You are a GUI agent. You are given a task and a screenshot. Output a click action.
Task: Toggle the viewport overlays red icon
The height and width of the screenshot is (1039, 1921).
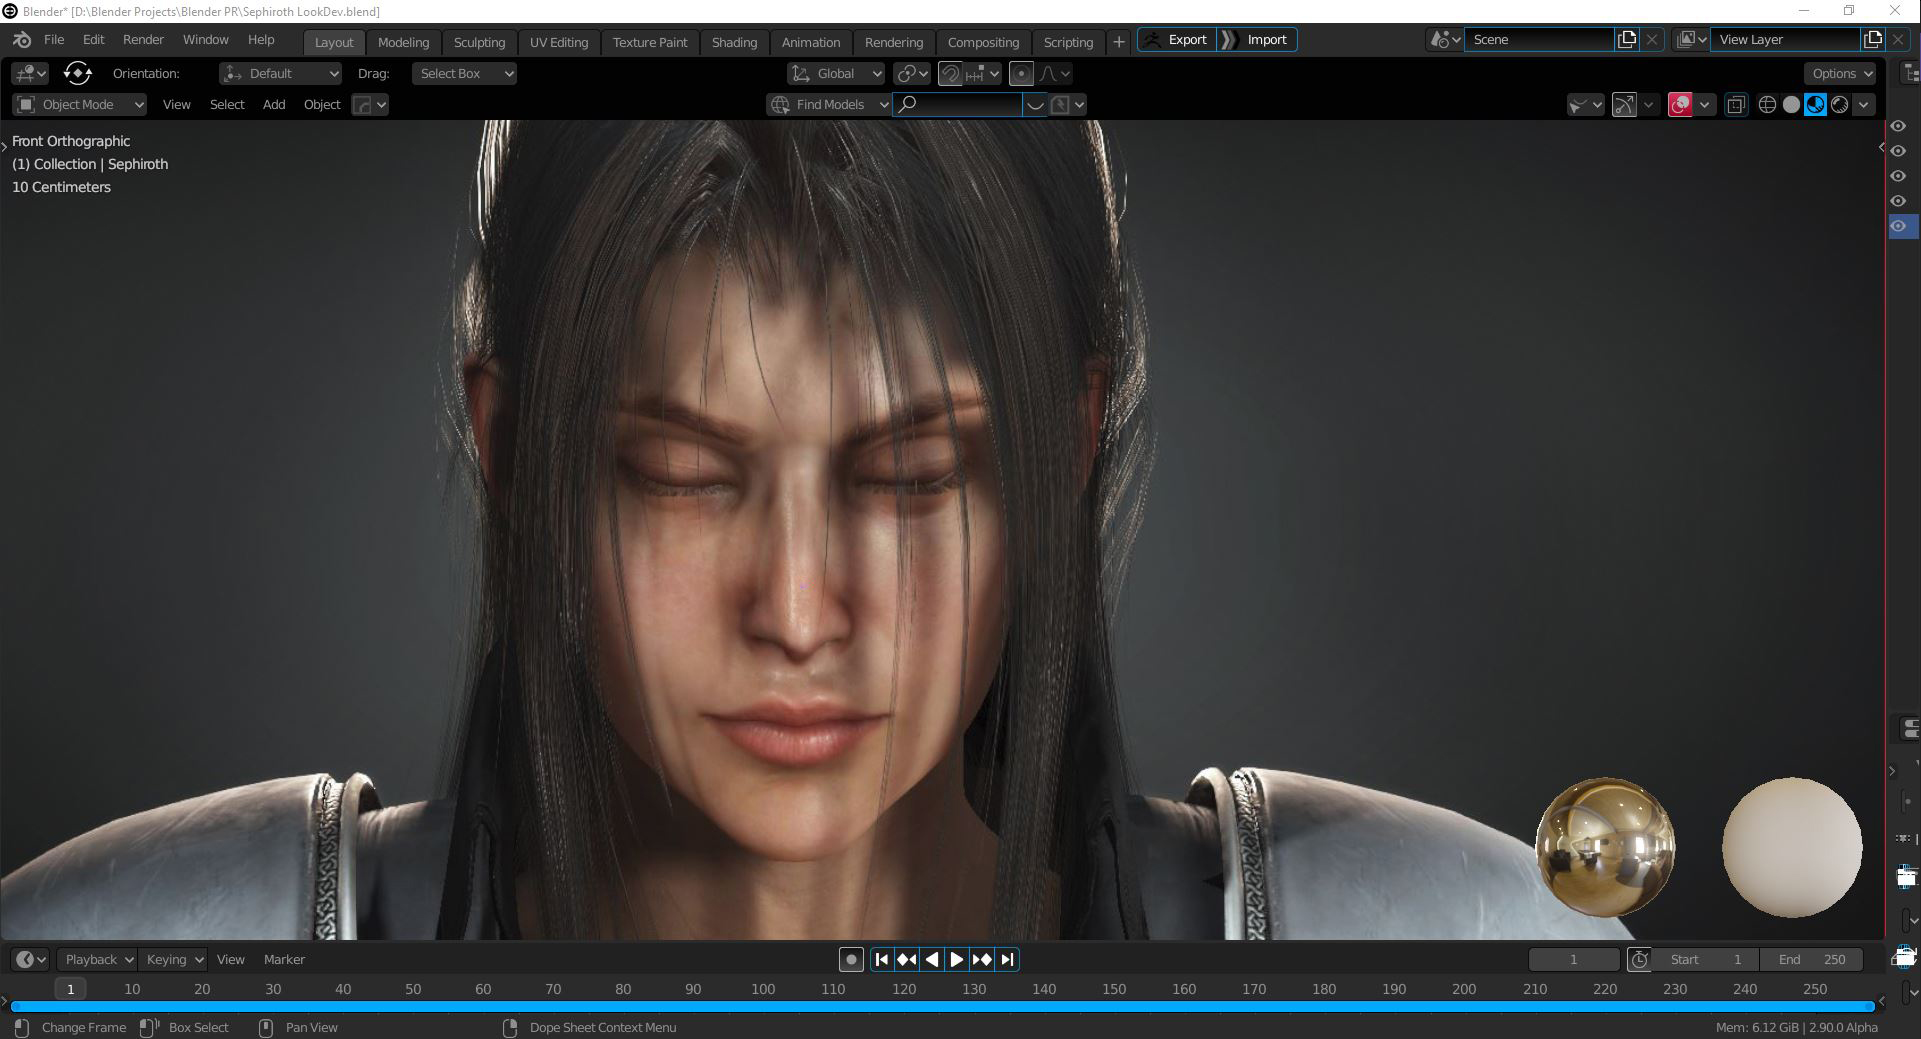click(1680, 104)
